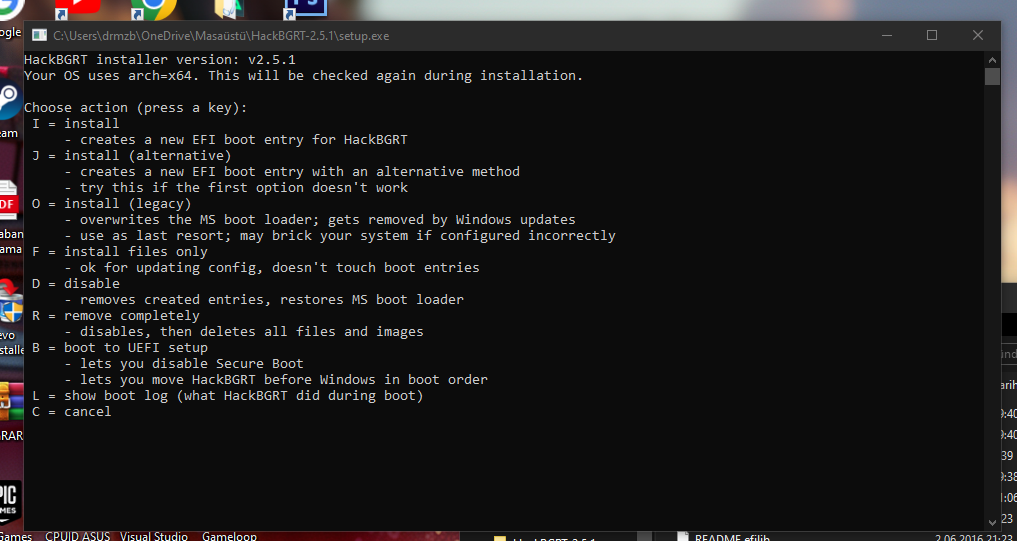Click 'HackBGRT installer version: v2.5.1' text
The height and width of the screenshot is (541, 1017).
160,60
